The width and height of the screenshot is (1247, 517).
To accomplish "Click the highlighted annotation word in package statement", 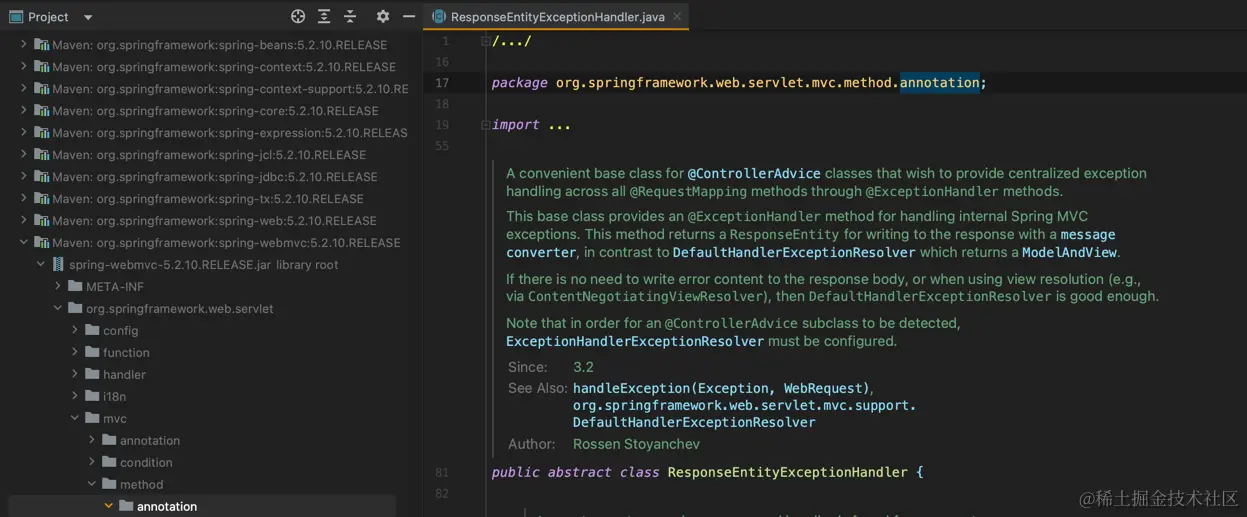I will click(939, 82).
